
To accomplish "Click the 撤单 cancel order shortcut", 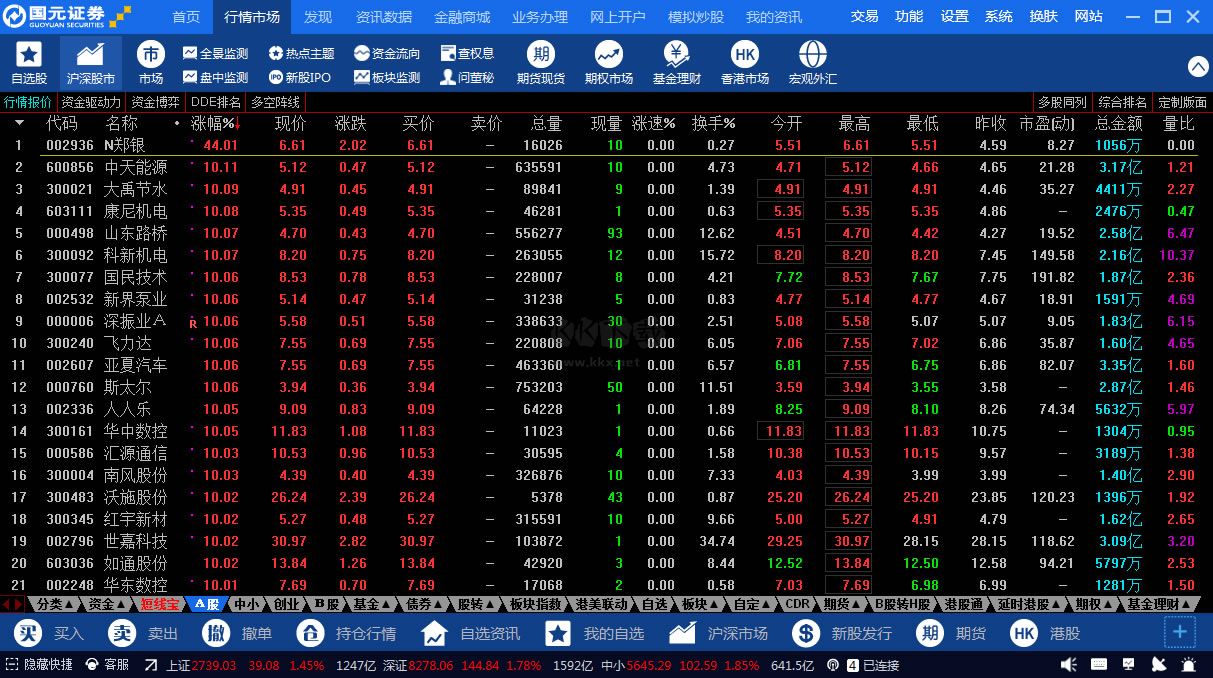I will click(x=236, y=633).
